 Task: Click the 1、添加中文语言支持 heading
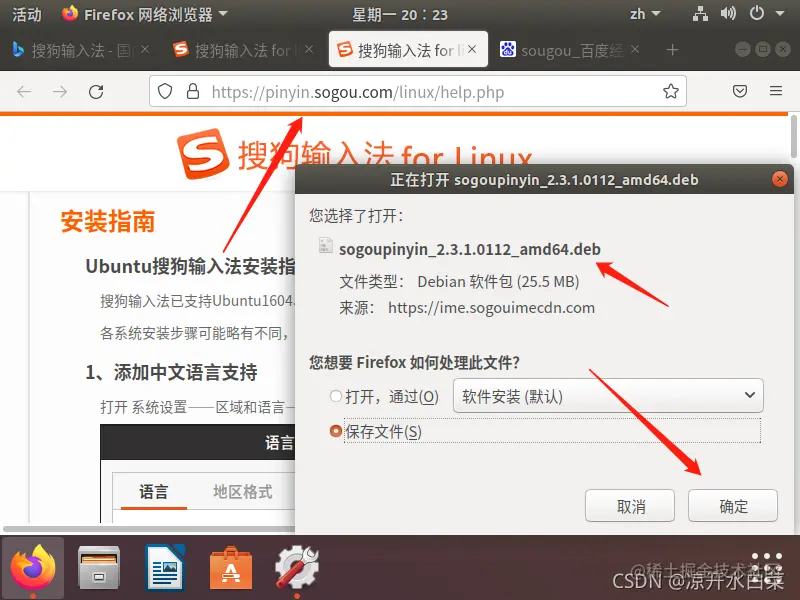pyautogui.click(x=171, y=372)
